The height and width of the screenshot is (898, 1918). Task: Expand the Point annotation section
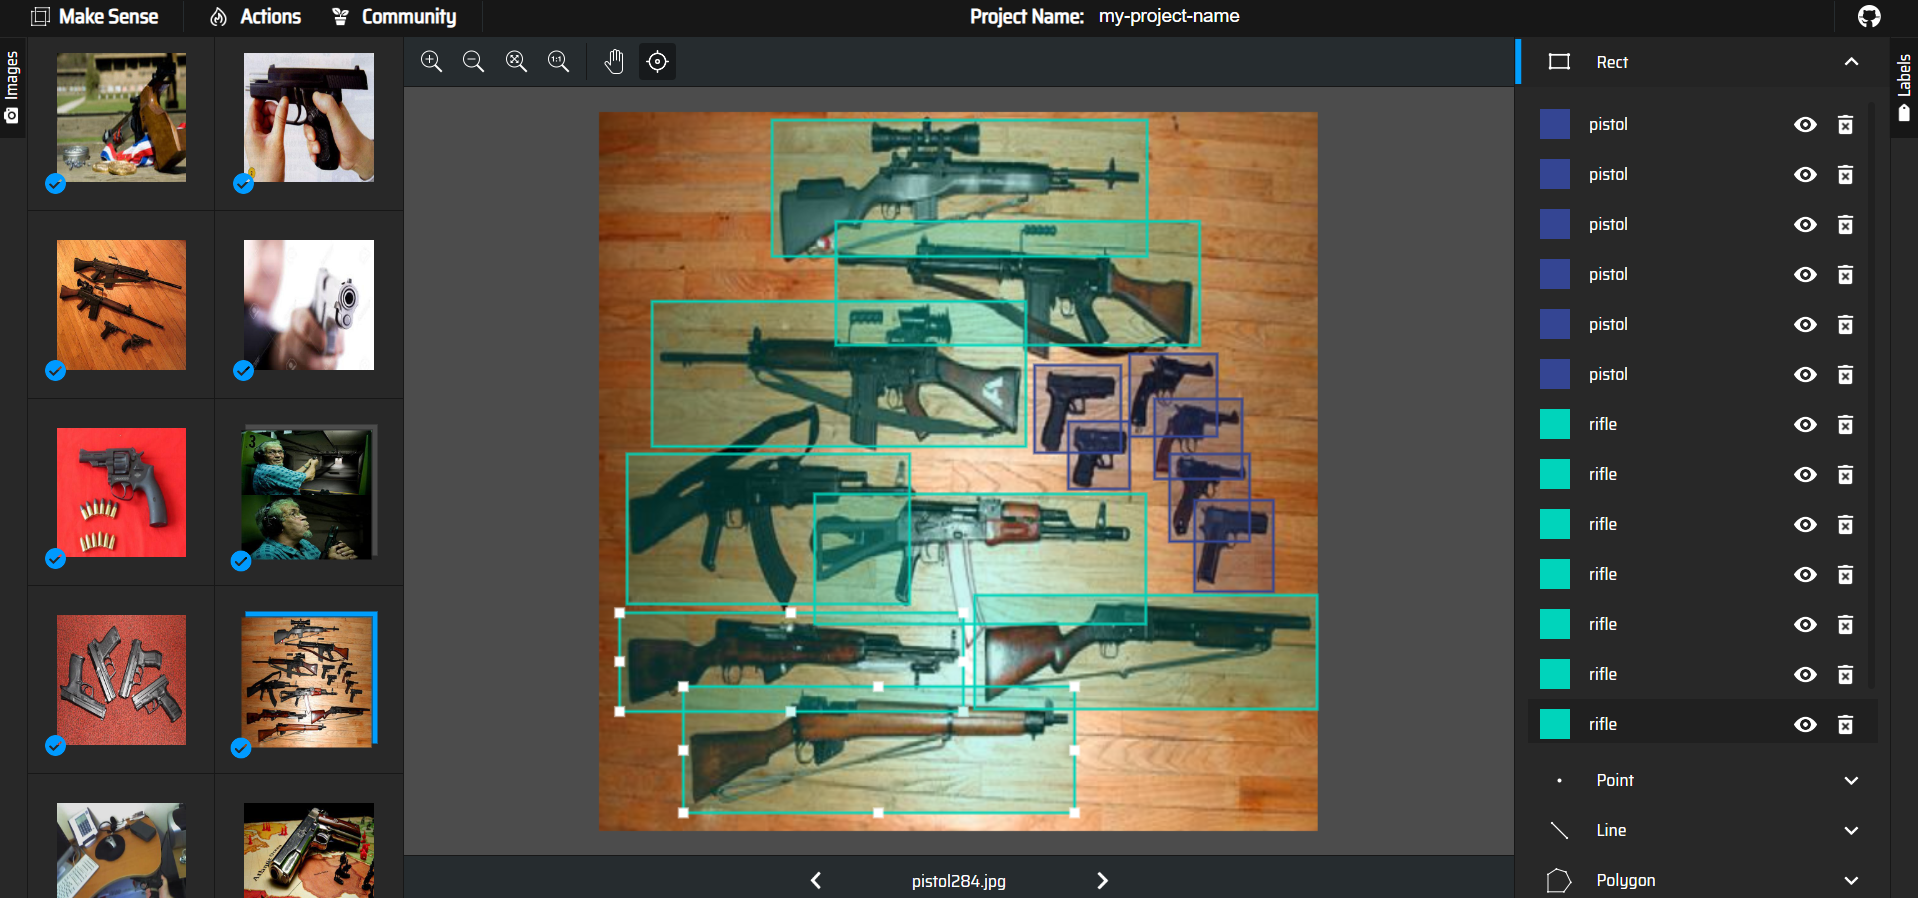[1851, 781]
